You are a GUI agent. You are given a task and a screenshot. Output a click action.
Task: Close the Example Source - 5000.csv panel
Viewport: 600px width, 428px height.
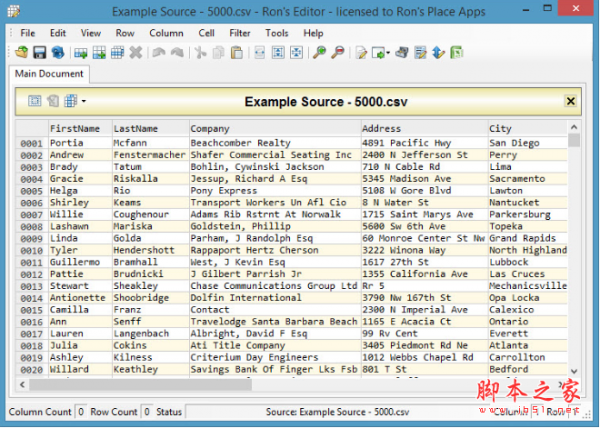[570, 101]
